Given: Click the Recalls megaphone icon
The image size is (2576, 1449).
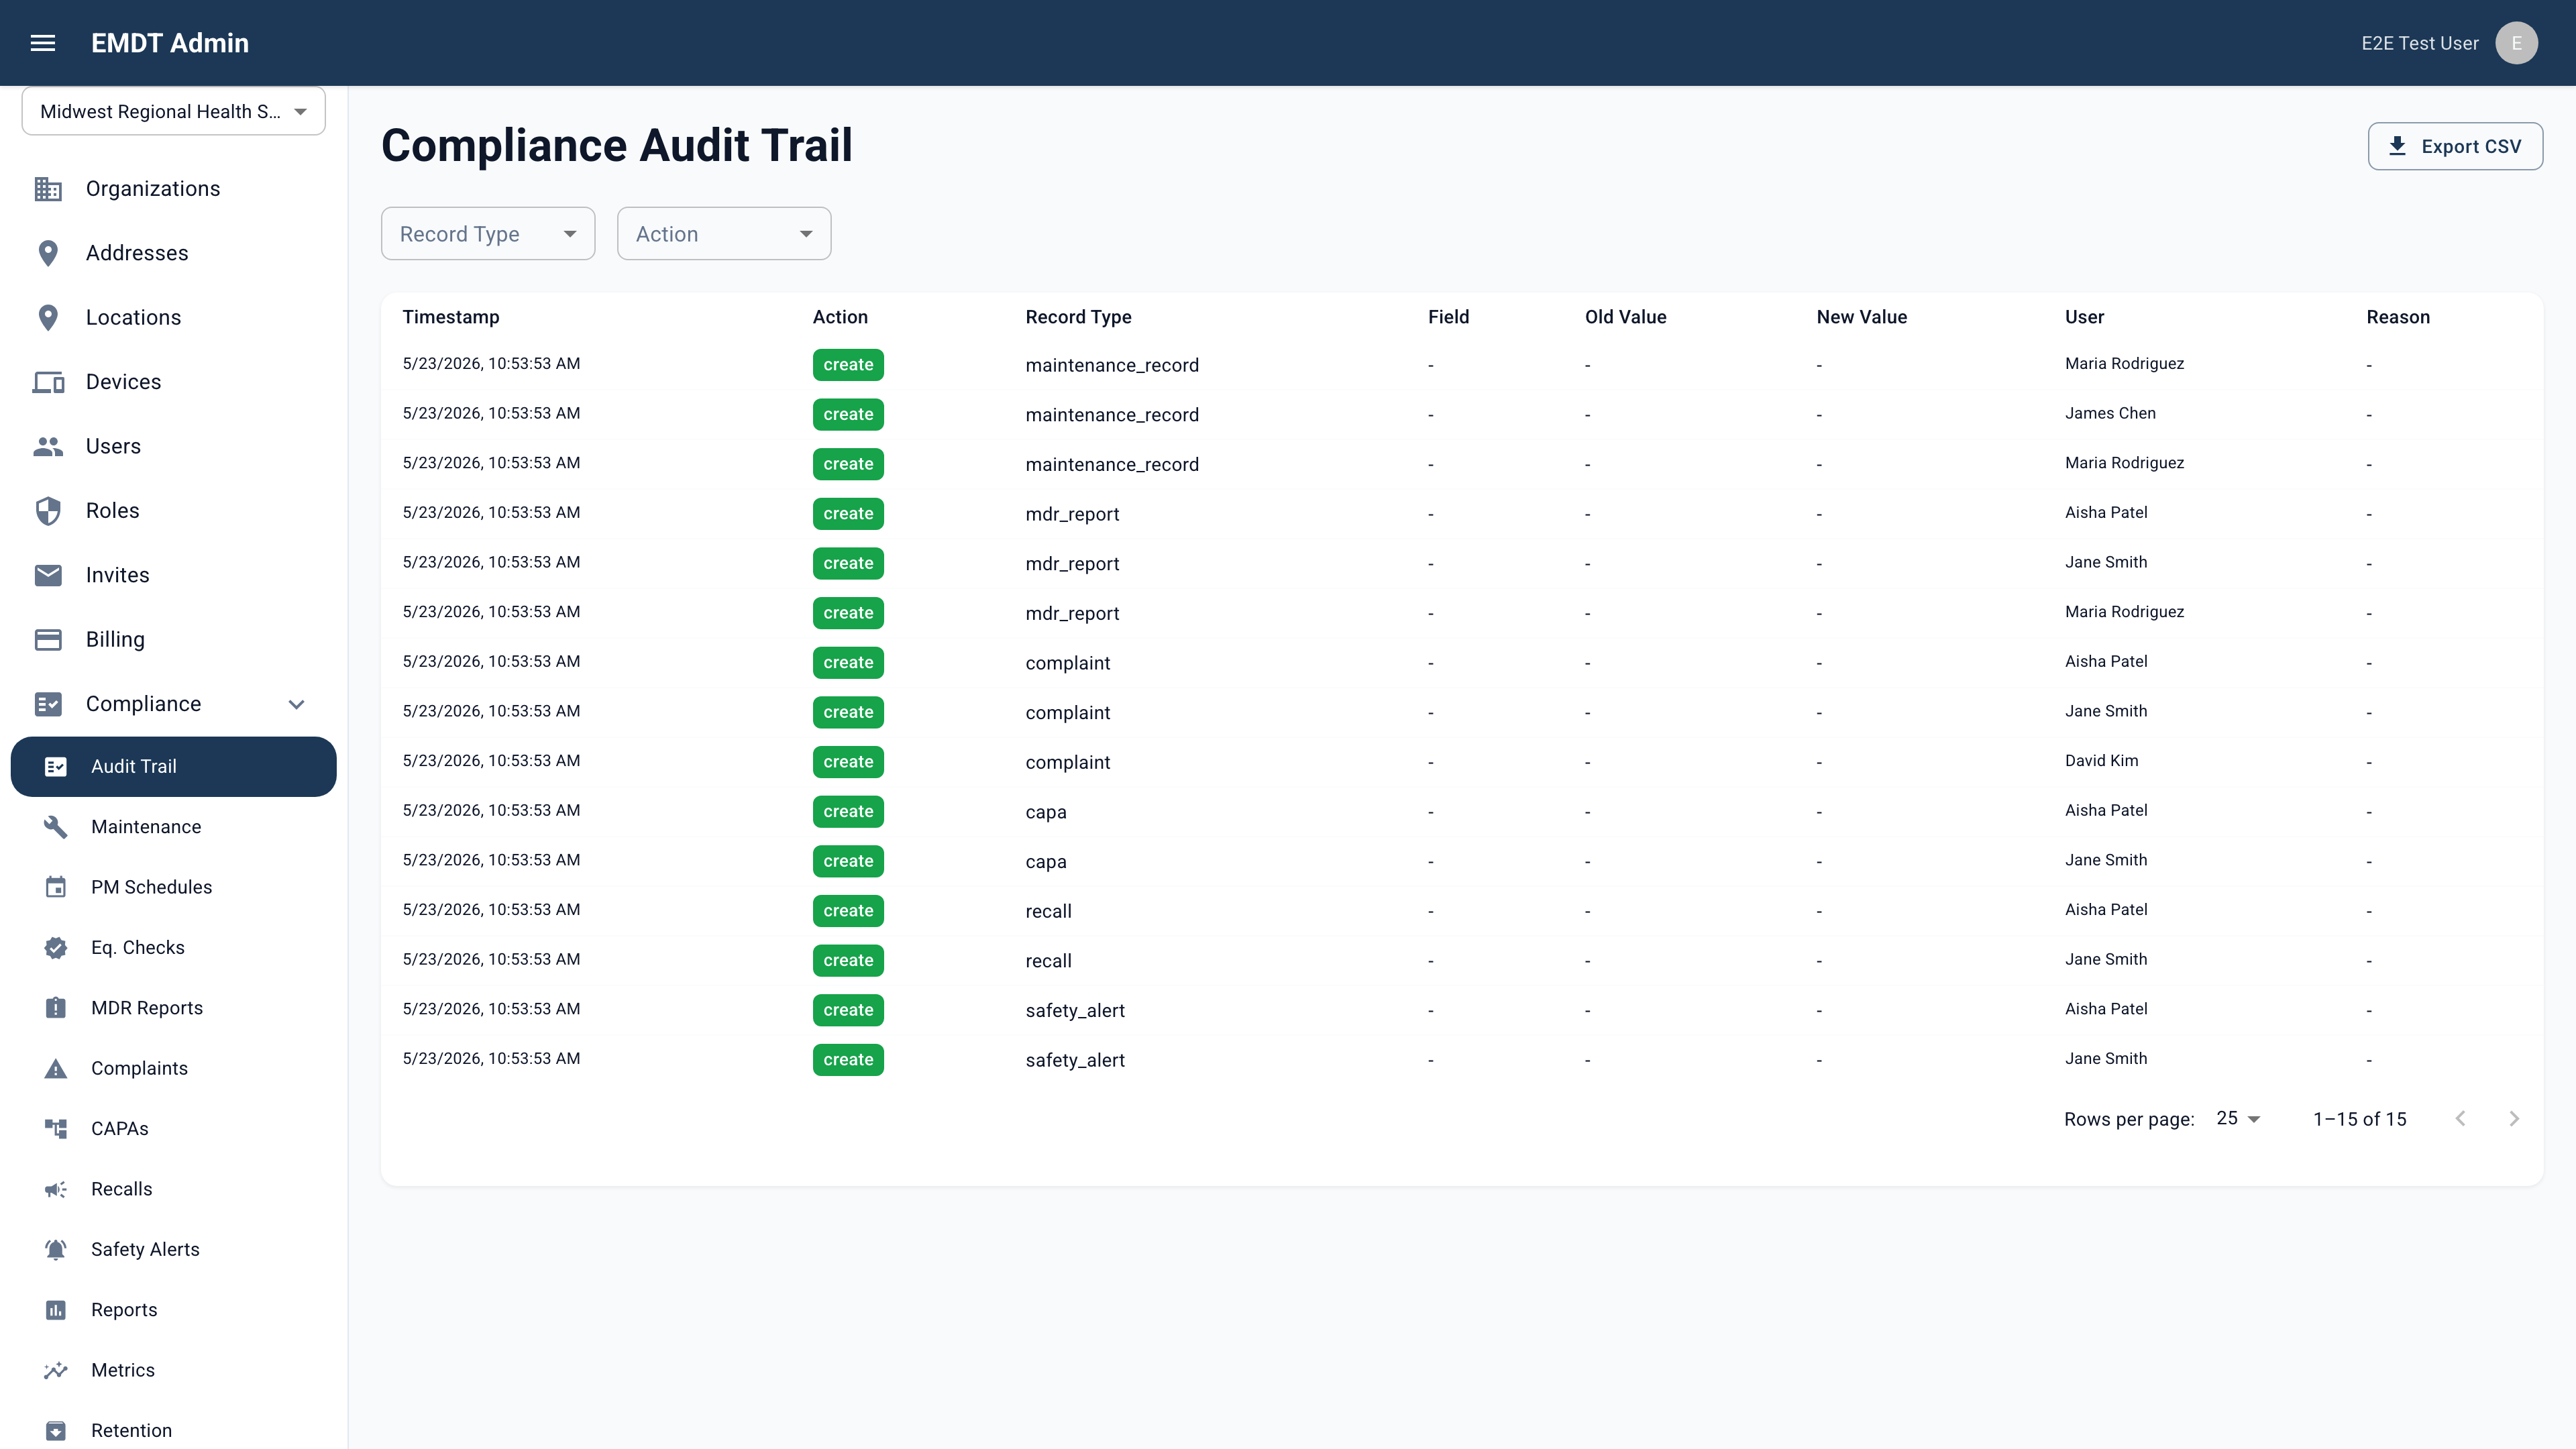Looking at the screenshot, I should pos(56,1189).
